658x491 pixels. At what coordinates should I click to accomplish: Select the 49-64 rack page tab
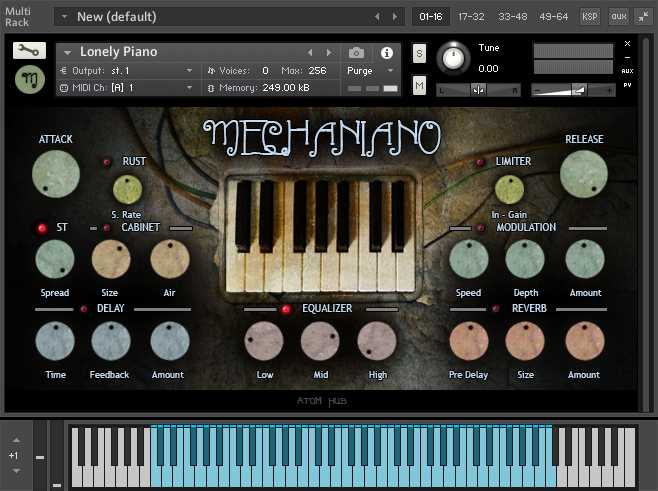554,16
